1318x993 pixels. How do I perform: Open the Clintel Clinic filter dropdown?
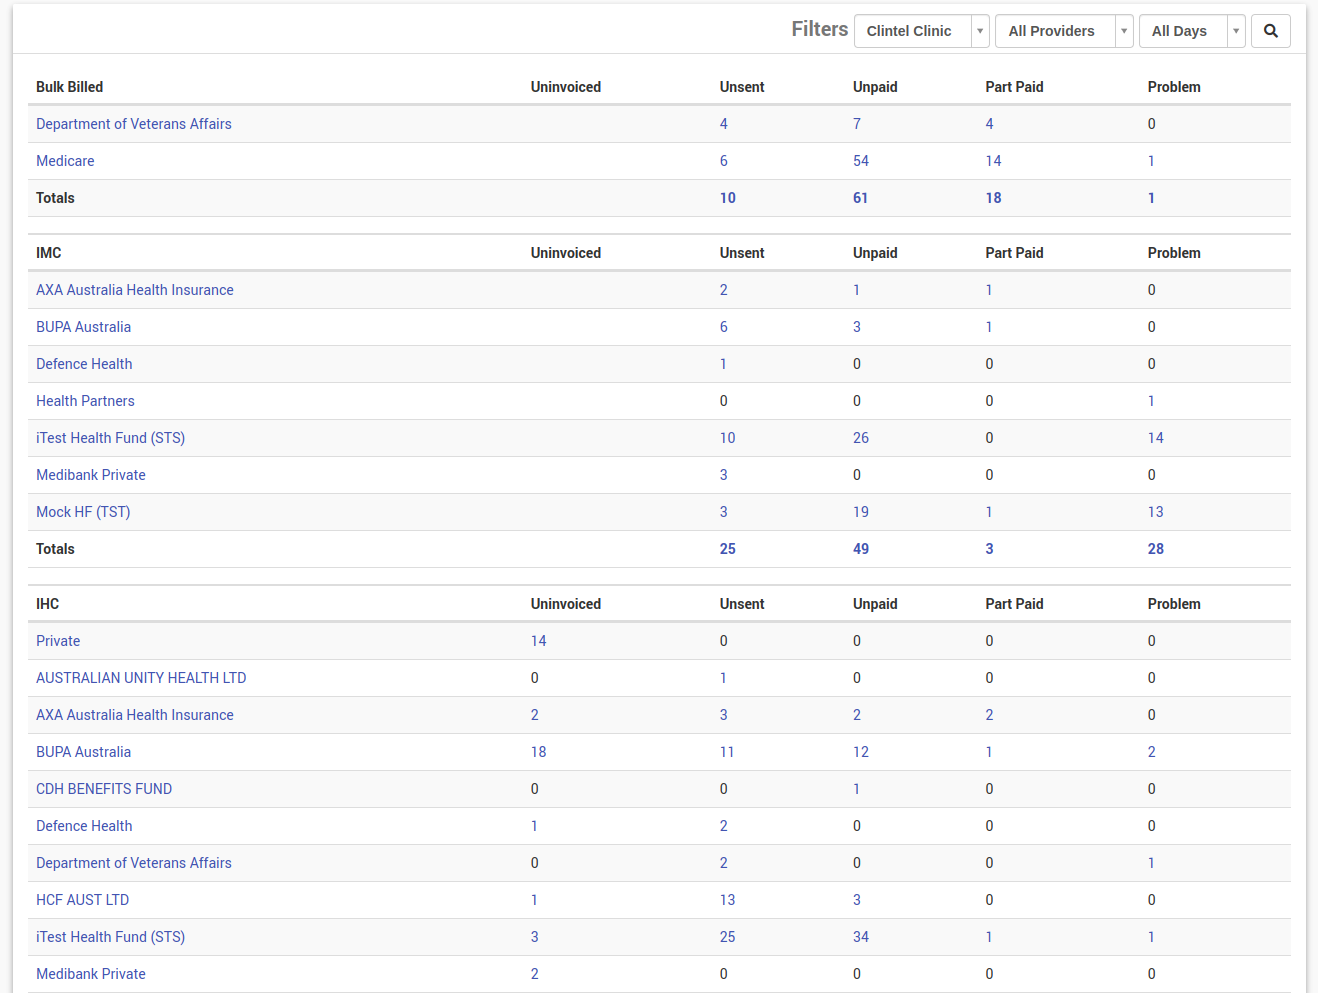coord(922,31)
